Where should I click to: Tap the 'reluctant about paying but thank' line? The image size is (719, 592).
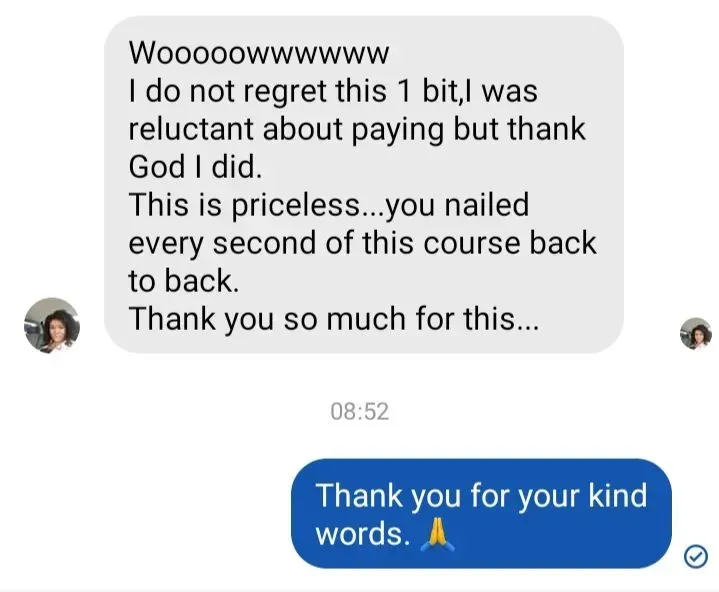(357, 129)
